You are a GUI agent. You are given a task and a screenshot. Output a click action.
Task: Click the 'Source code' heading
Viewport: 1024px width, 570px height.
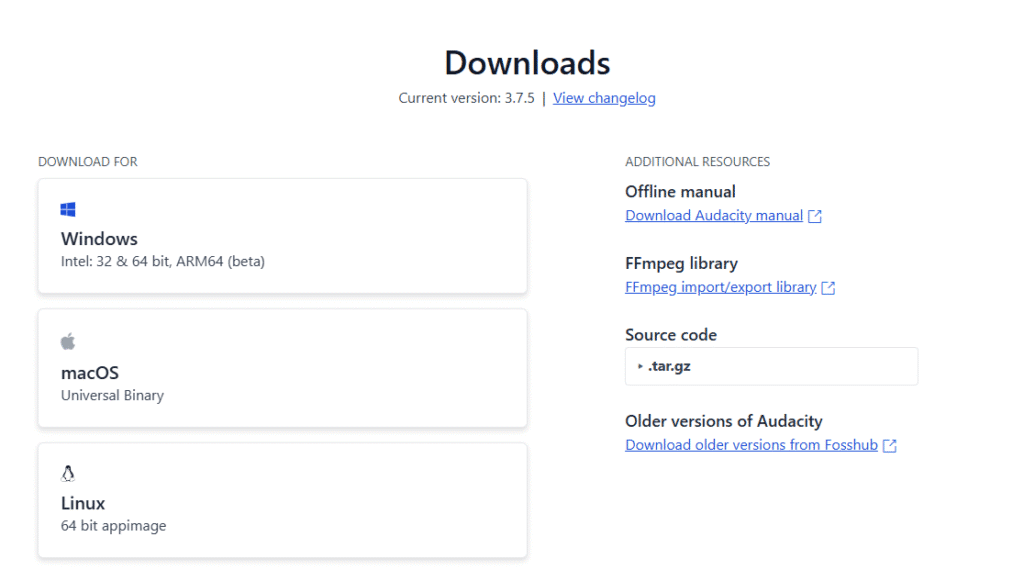tap(671, 335)
